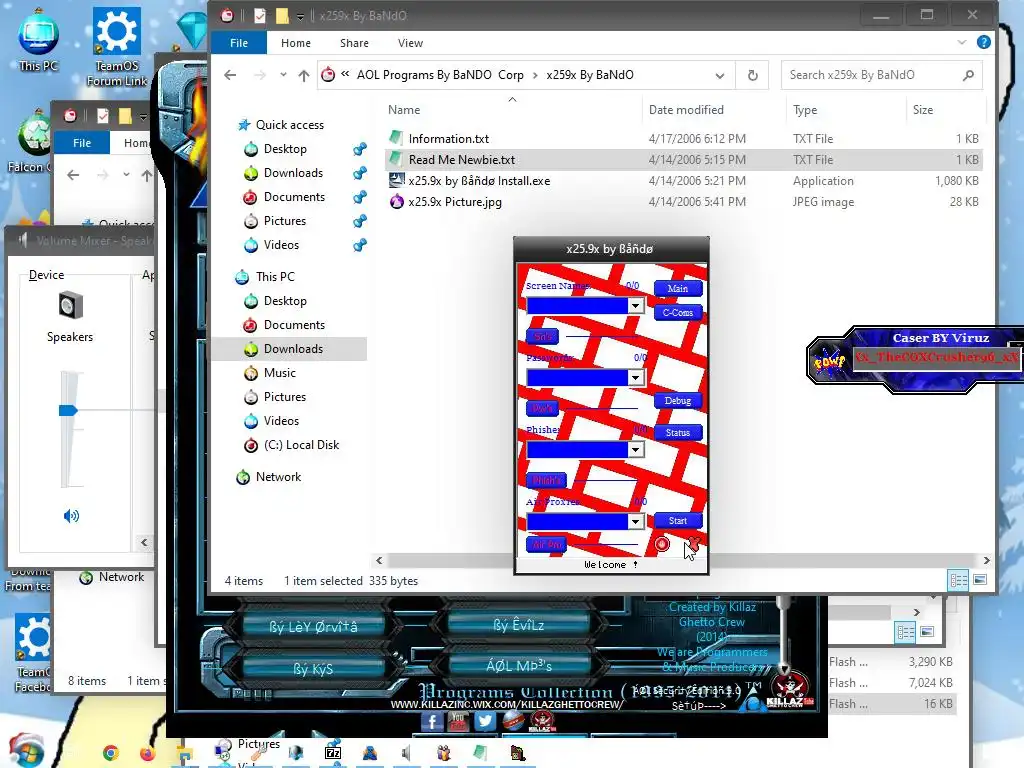The width and height of the screenshot is (1024, 768).
Task: Click the C-Coms button in x25.9x
Action: pyautogui.click(x=677, y=313)
